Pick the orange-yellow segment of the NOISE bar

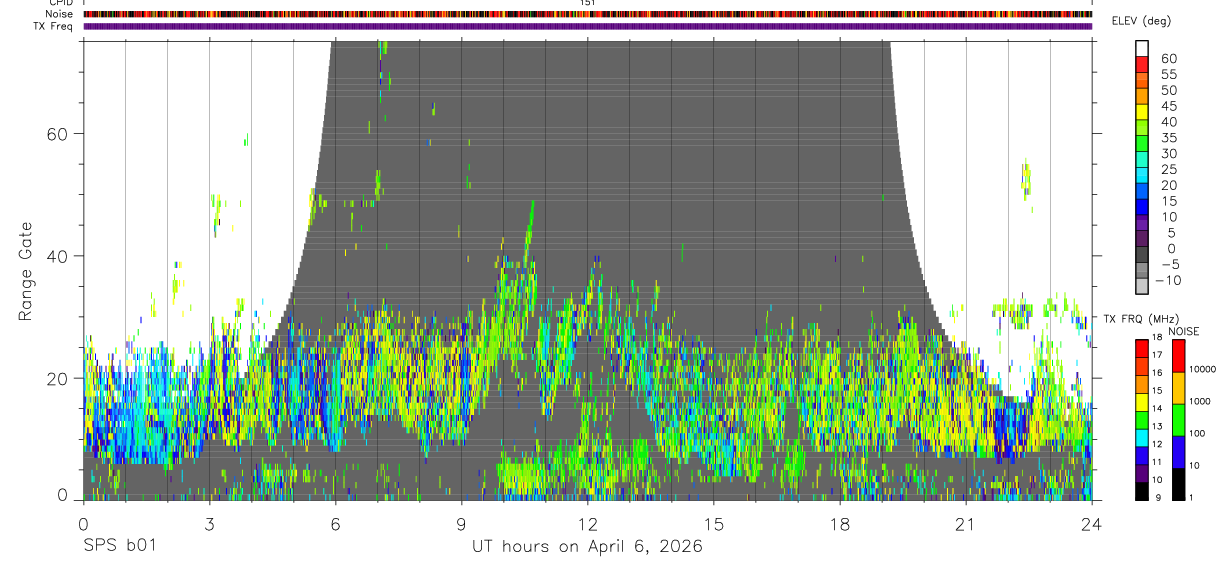point(1178,388)
